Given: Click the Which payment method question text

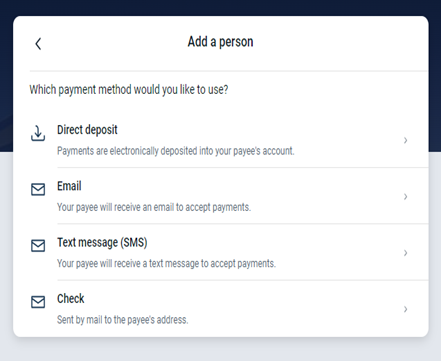Looking at the screenshot, I should pyautogui.click(x=129, y=90).
